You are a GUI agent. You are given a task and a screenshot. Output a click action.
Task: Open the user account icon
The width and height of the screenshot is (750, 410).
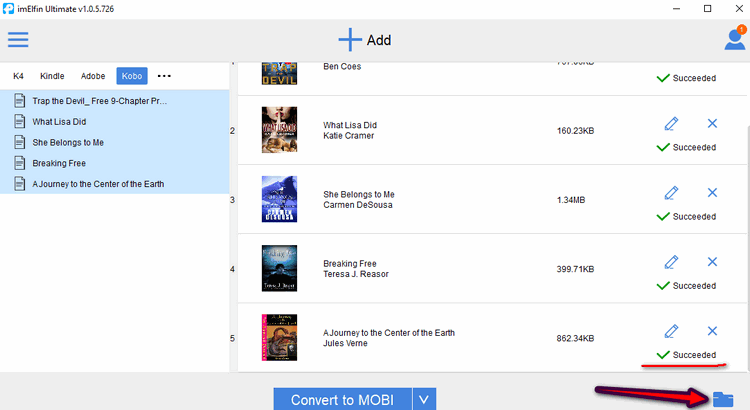pyautogui.click(x=735, y=39)
